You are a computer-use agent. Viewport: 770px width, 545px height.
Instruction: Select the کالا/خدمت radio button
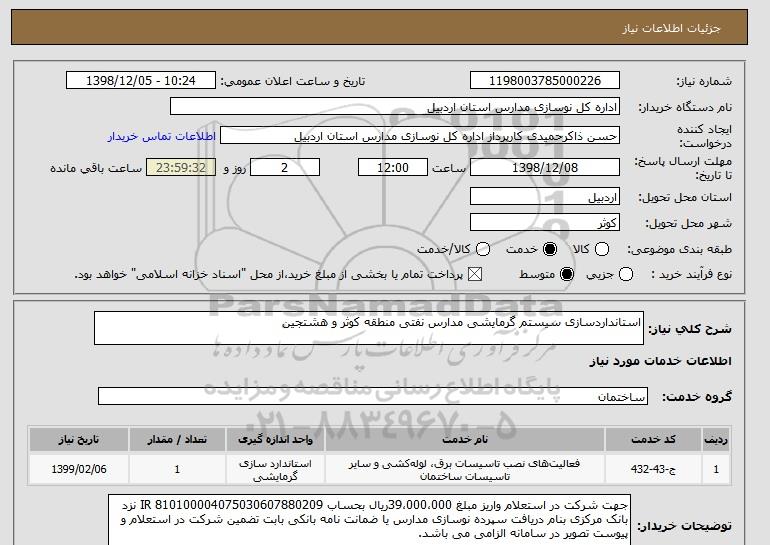coord(483,249)
